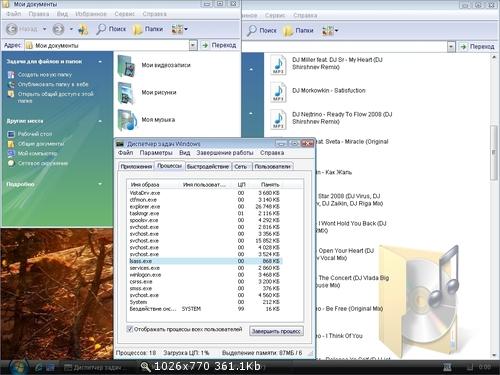Toggle Папки in Мои документы toolbar

(148, 29)
